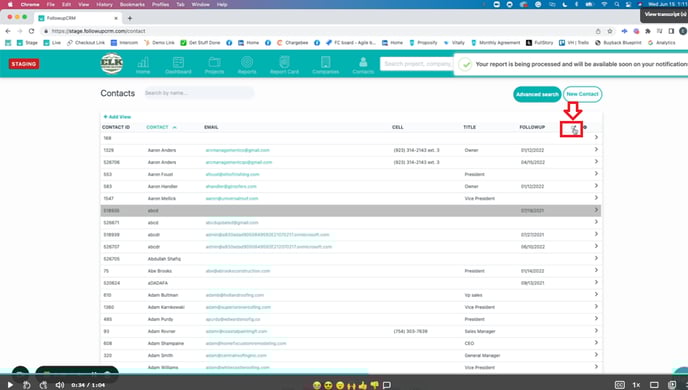688x390 pixels.
Task: Open Chrome's History menu
Action: pos(104,4)
